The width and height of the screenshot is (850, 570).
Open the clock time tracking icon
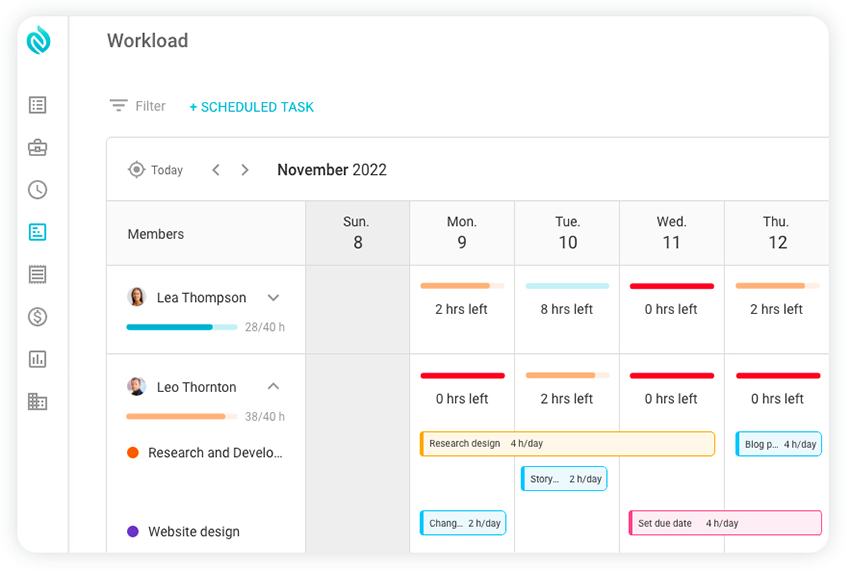[37, 189]
